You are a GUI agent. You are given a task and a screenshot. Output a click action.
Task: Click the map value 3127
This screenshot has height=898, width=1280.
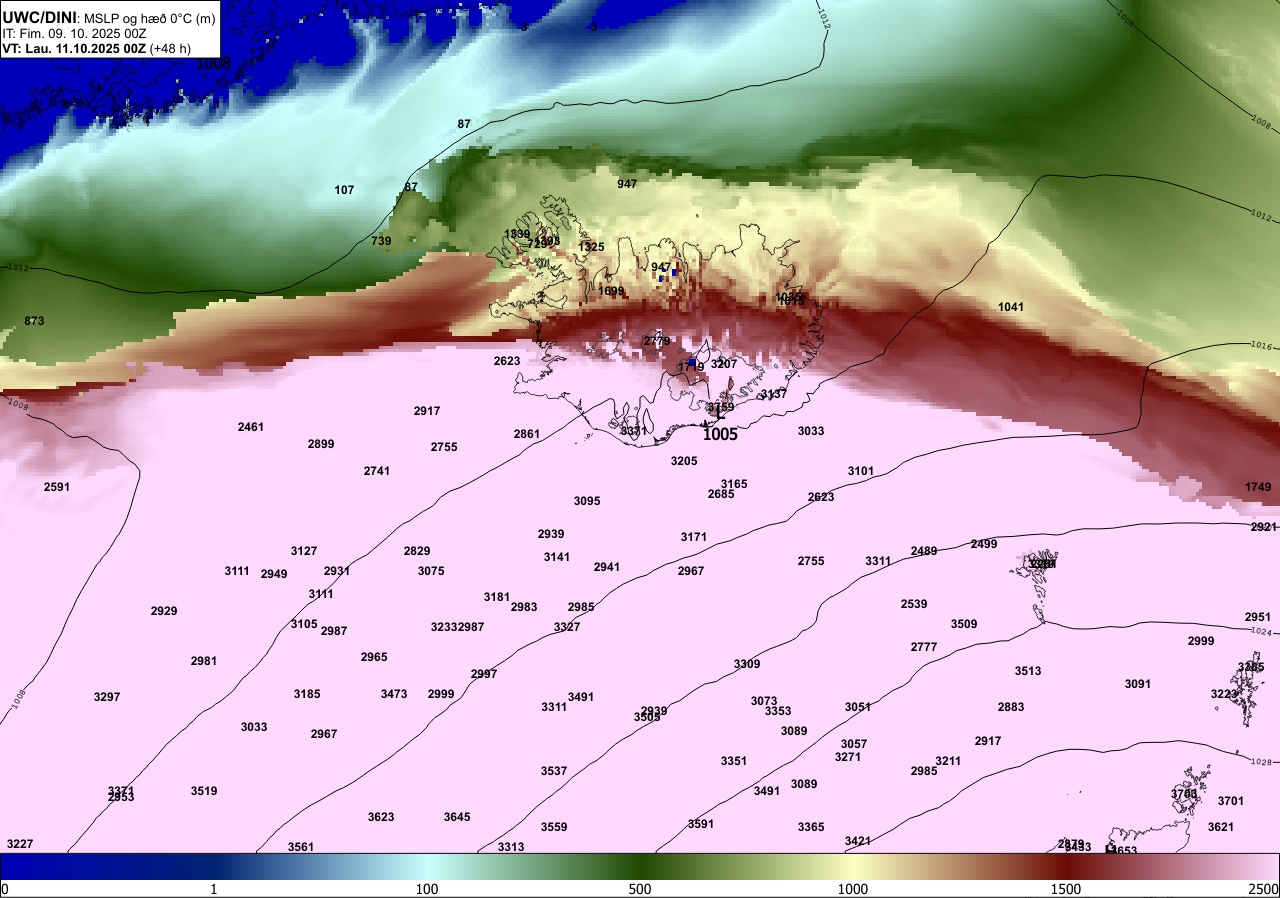[x=304, y=551]
